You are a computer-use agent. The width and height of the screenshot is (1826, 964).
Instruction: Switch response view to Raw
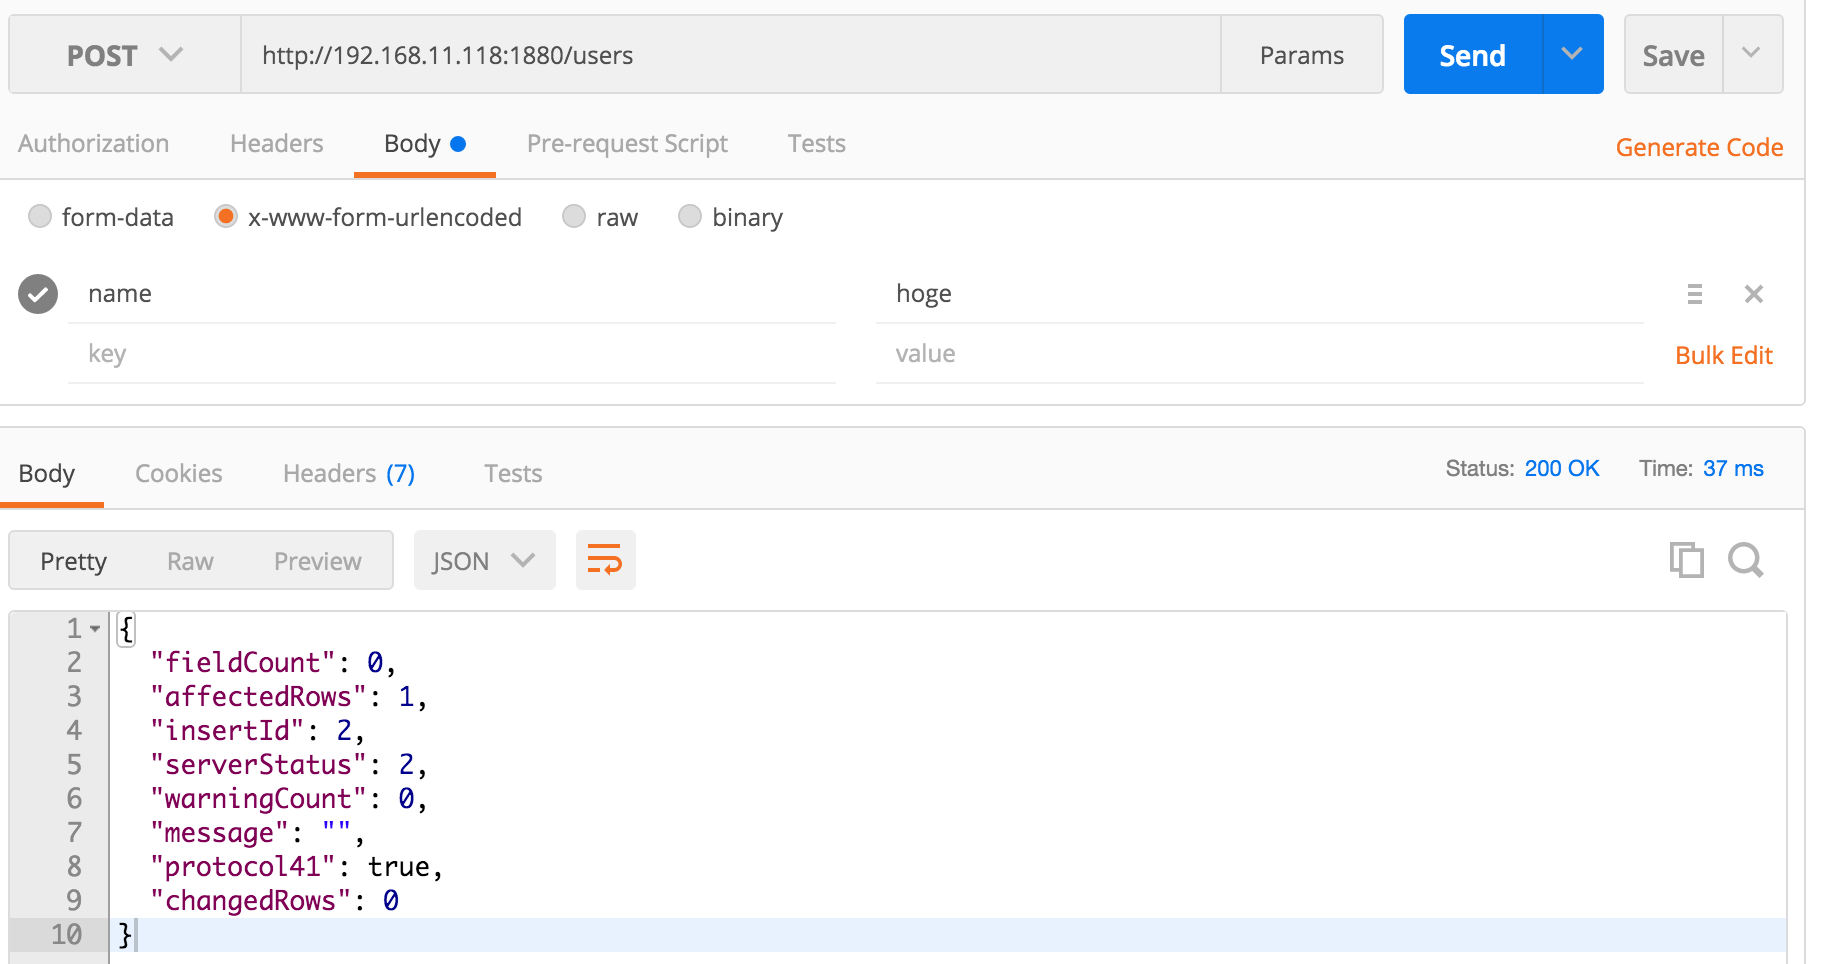189,560
